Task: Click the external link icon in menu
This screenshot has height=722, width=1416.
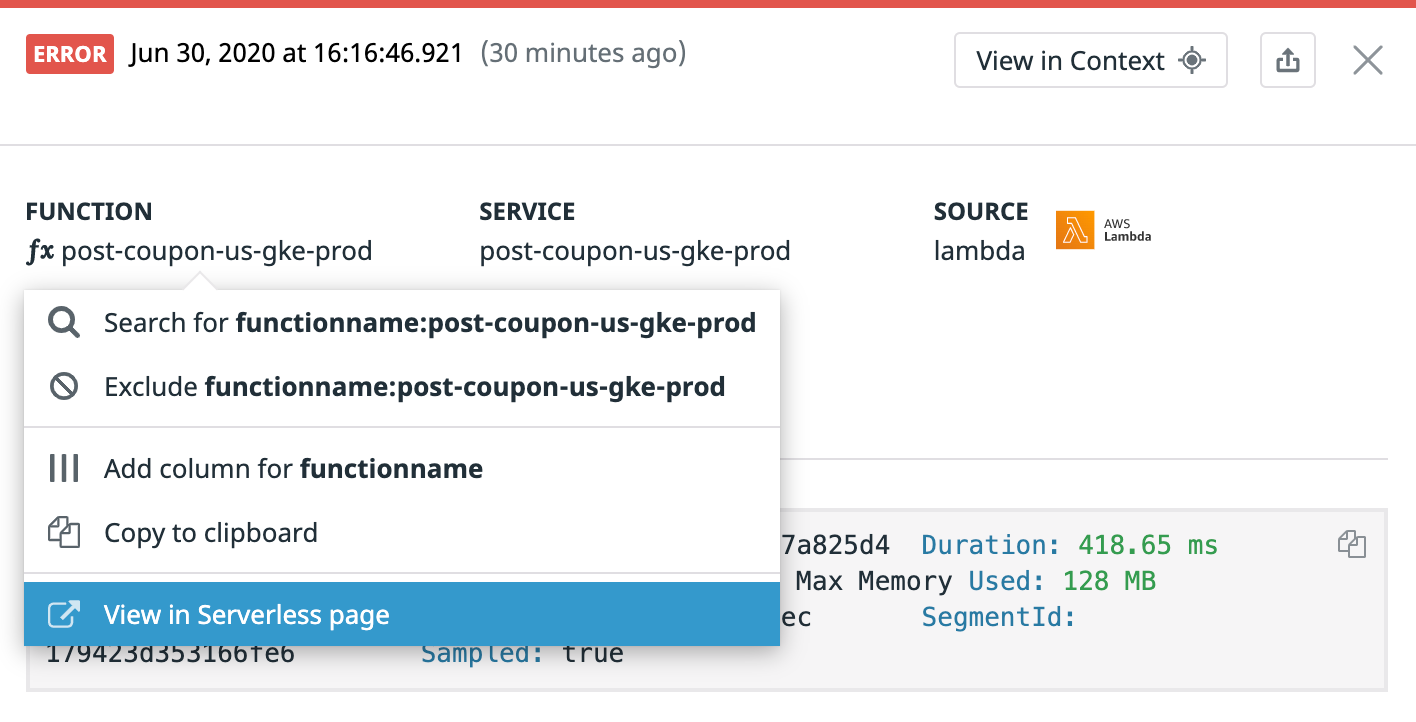Action: tap(64, 615)
